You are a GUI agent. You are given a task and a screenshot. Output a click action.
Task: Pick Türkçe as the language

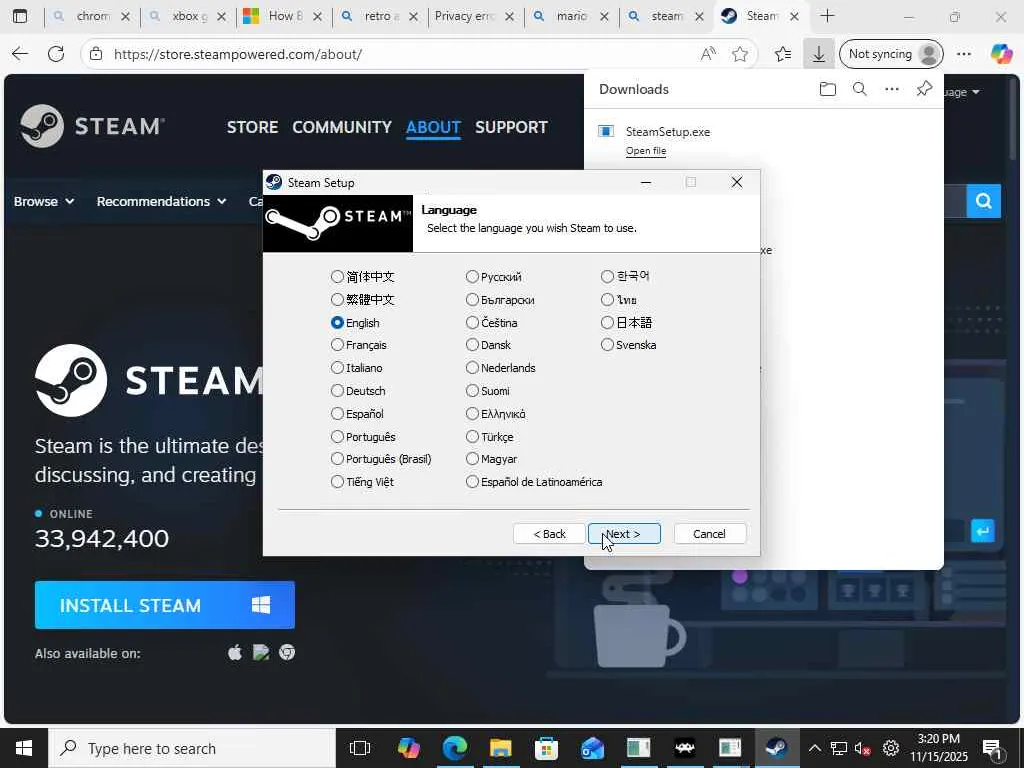point(472,436)
